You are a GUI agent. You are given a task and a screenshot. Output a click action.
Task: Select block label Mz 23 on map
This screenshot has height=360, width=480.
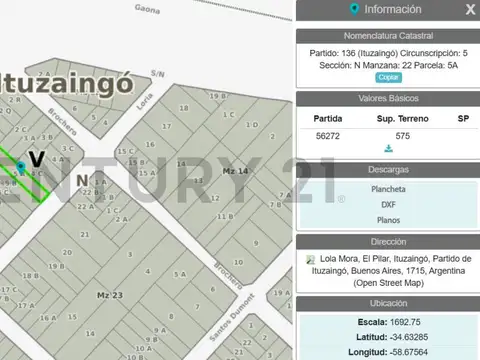click(110, 295)
